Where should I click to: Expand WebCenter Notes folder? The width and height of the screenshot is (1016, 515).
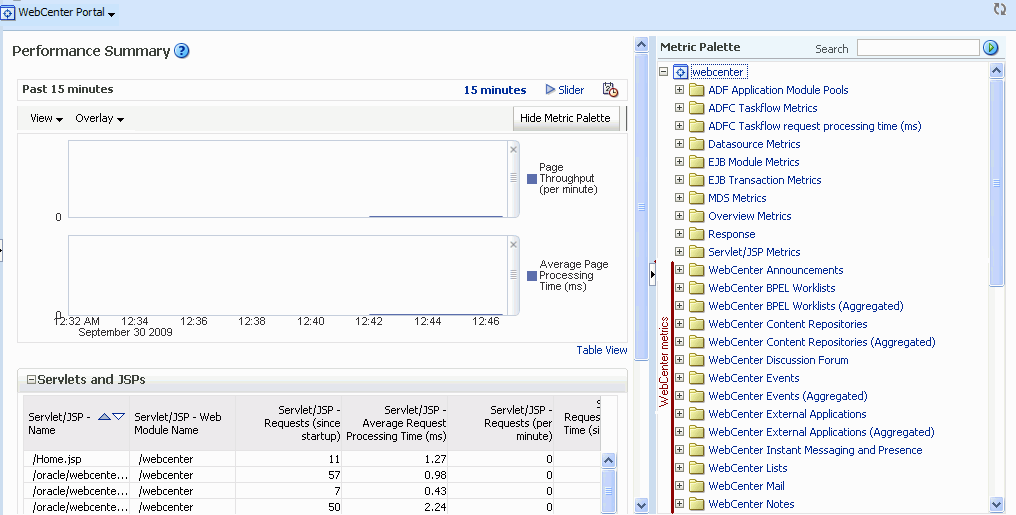(679, 503)
